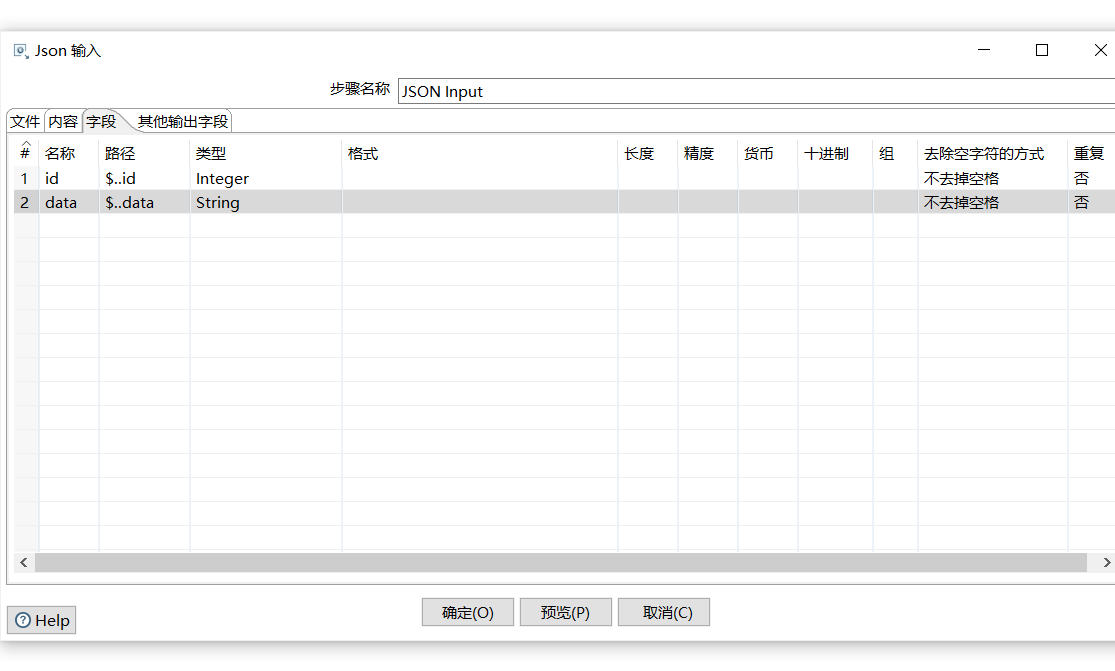Click the 去除空字符的方式 column header

pos(993,153)
